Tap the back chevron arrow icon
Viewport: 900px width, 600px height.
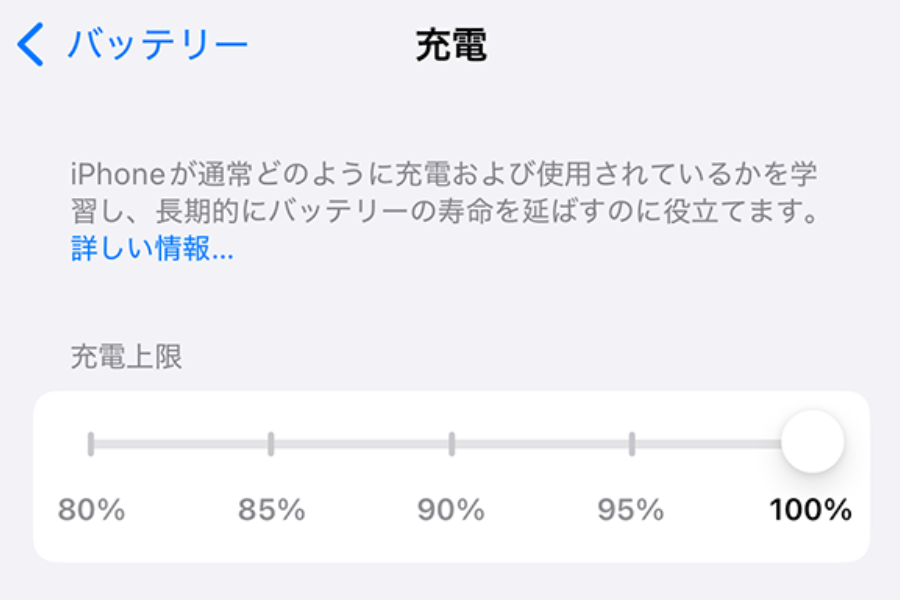32,46
